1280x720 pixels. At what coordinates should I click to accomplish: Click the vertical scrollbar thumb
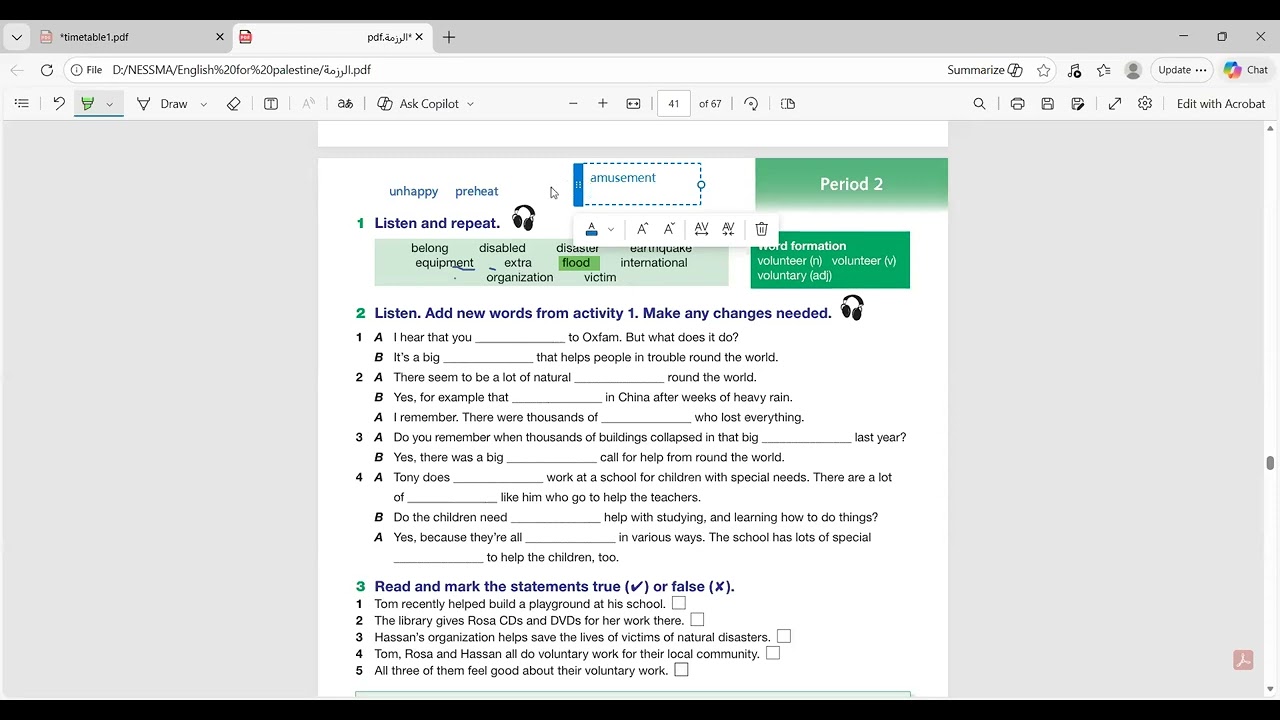[x=1270, y=462]
